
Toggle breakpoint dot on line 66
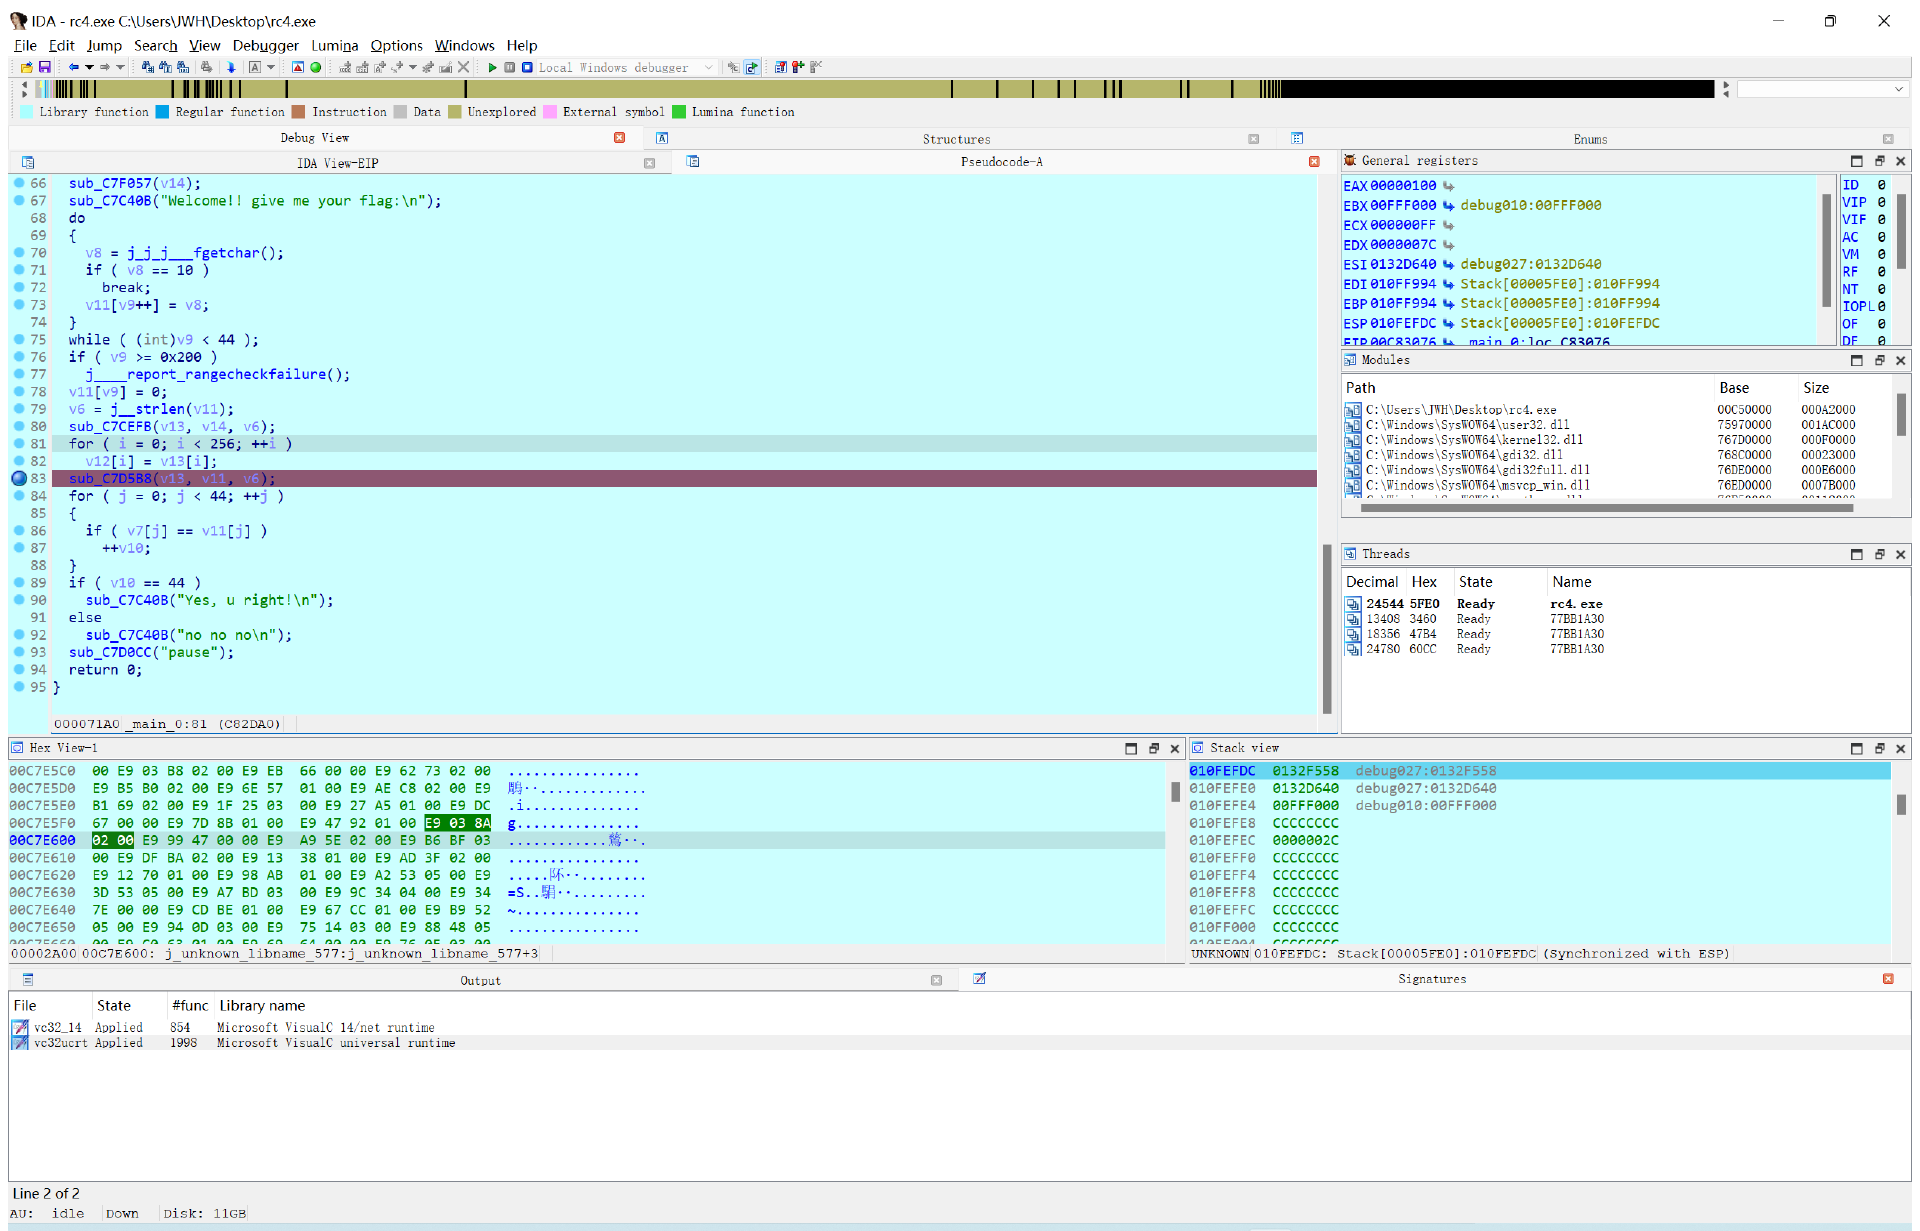click(x=19, y=183)
